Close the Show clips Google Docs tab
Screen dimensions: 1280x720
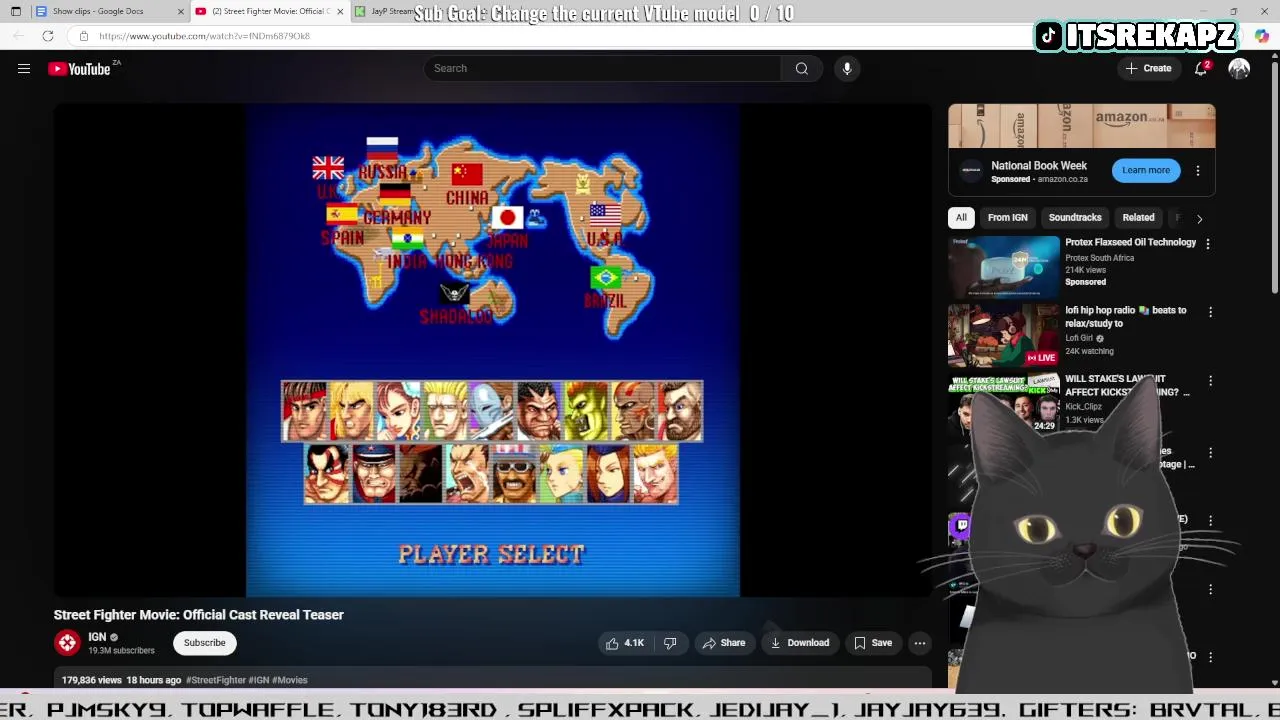[180, 11]
